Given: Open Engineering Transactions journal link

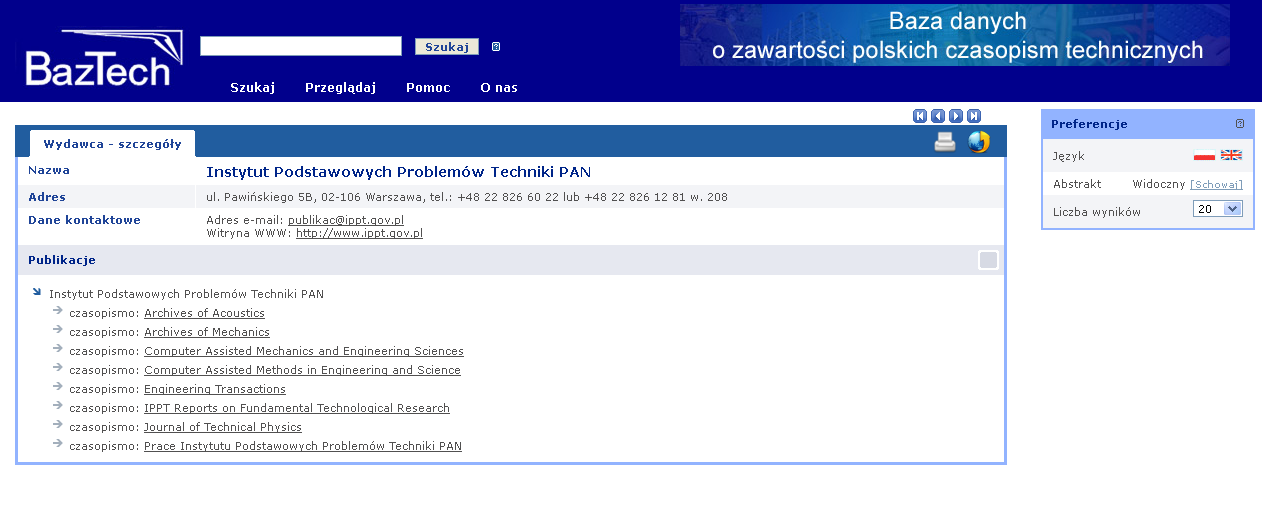Looking at the screenshot, I should [x=215, y=389].
